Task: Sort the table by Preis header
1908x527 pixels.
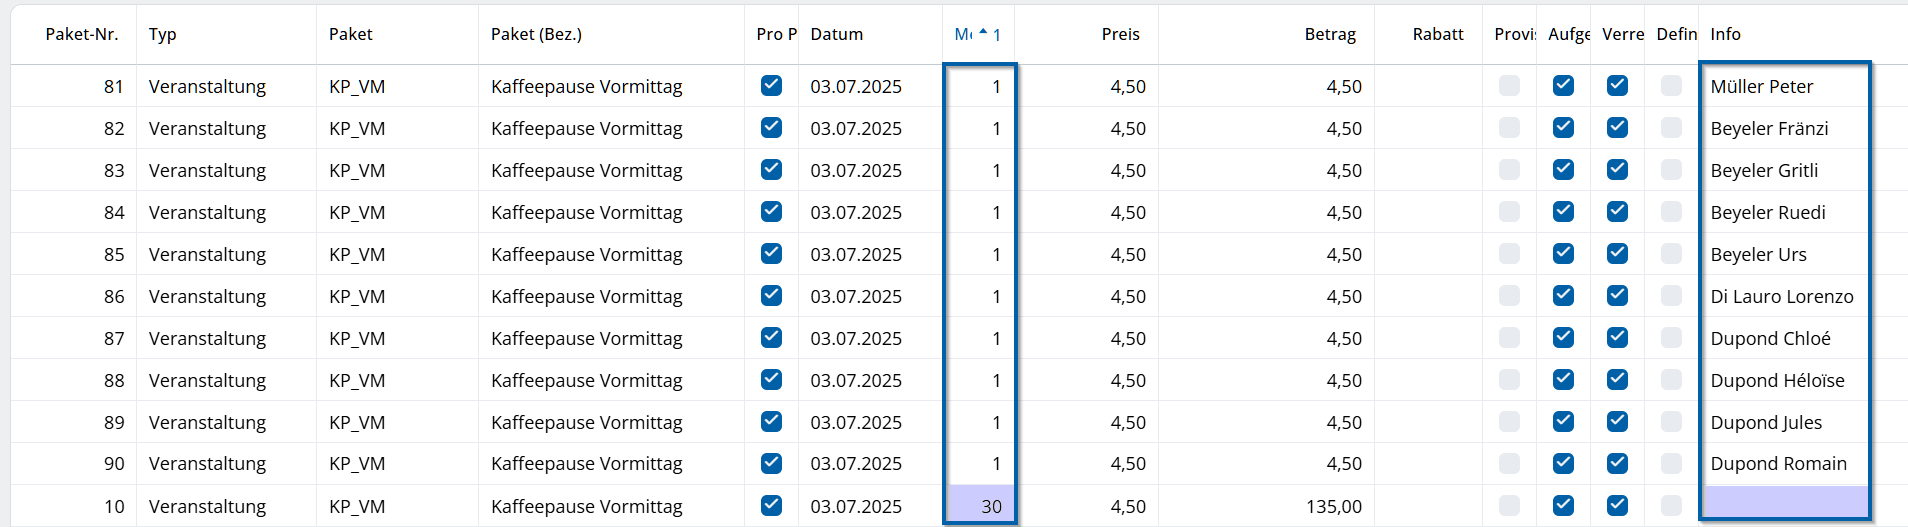Action: tap(1120, 34)
